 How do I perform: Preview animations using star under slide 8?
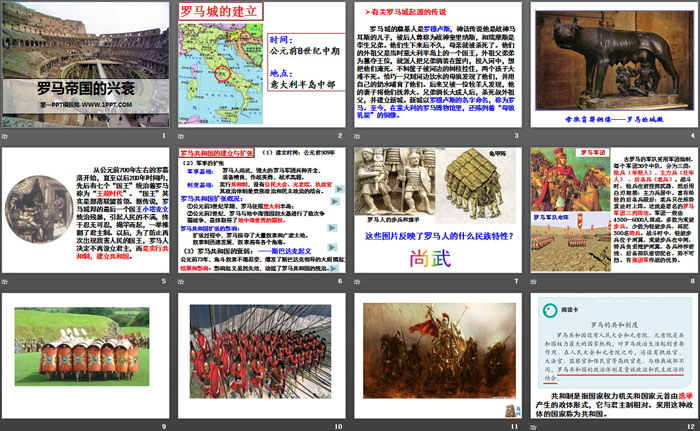tap(533, 281)
